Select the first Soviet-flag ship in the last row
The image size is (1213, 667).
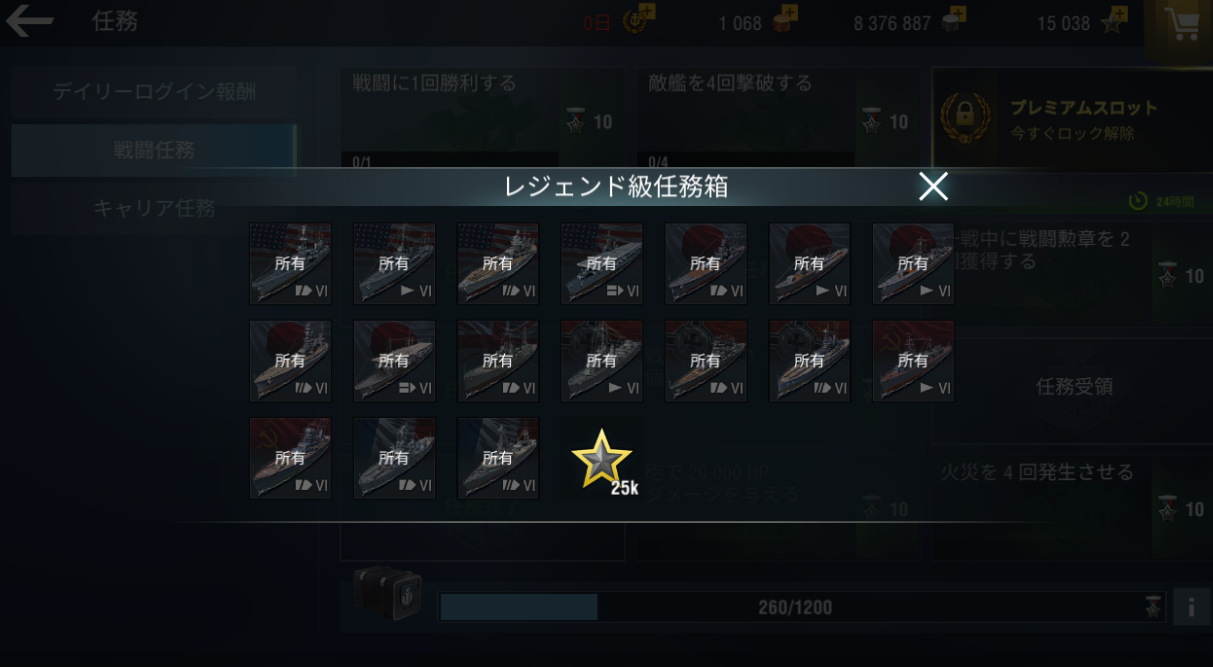290,458
